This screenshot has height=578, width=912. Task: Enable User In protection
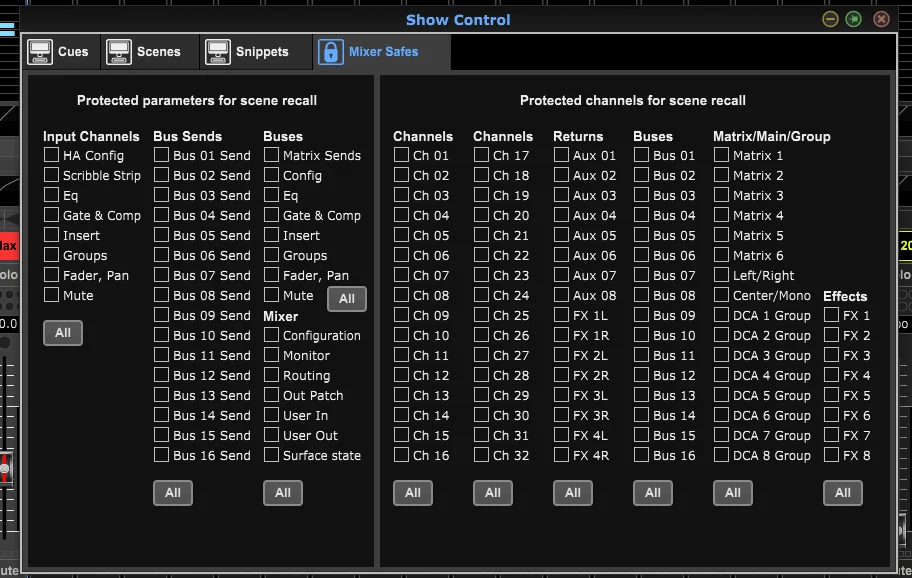pyautogui.click(x=271, y=415)
